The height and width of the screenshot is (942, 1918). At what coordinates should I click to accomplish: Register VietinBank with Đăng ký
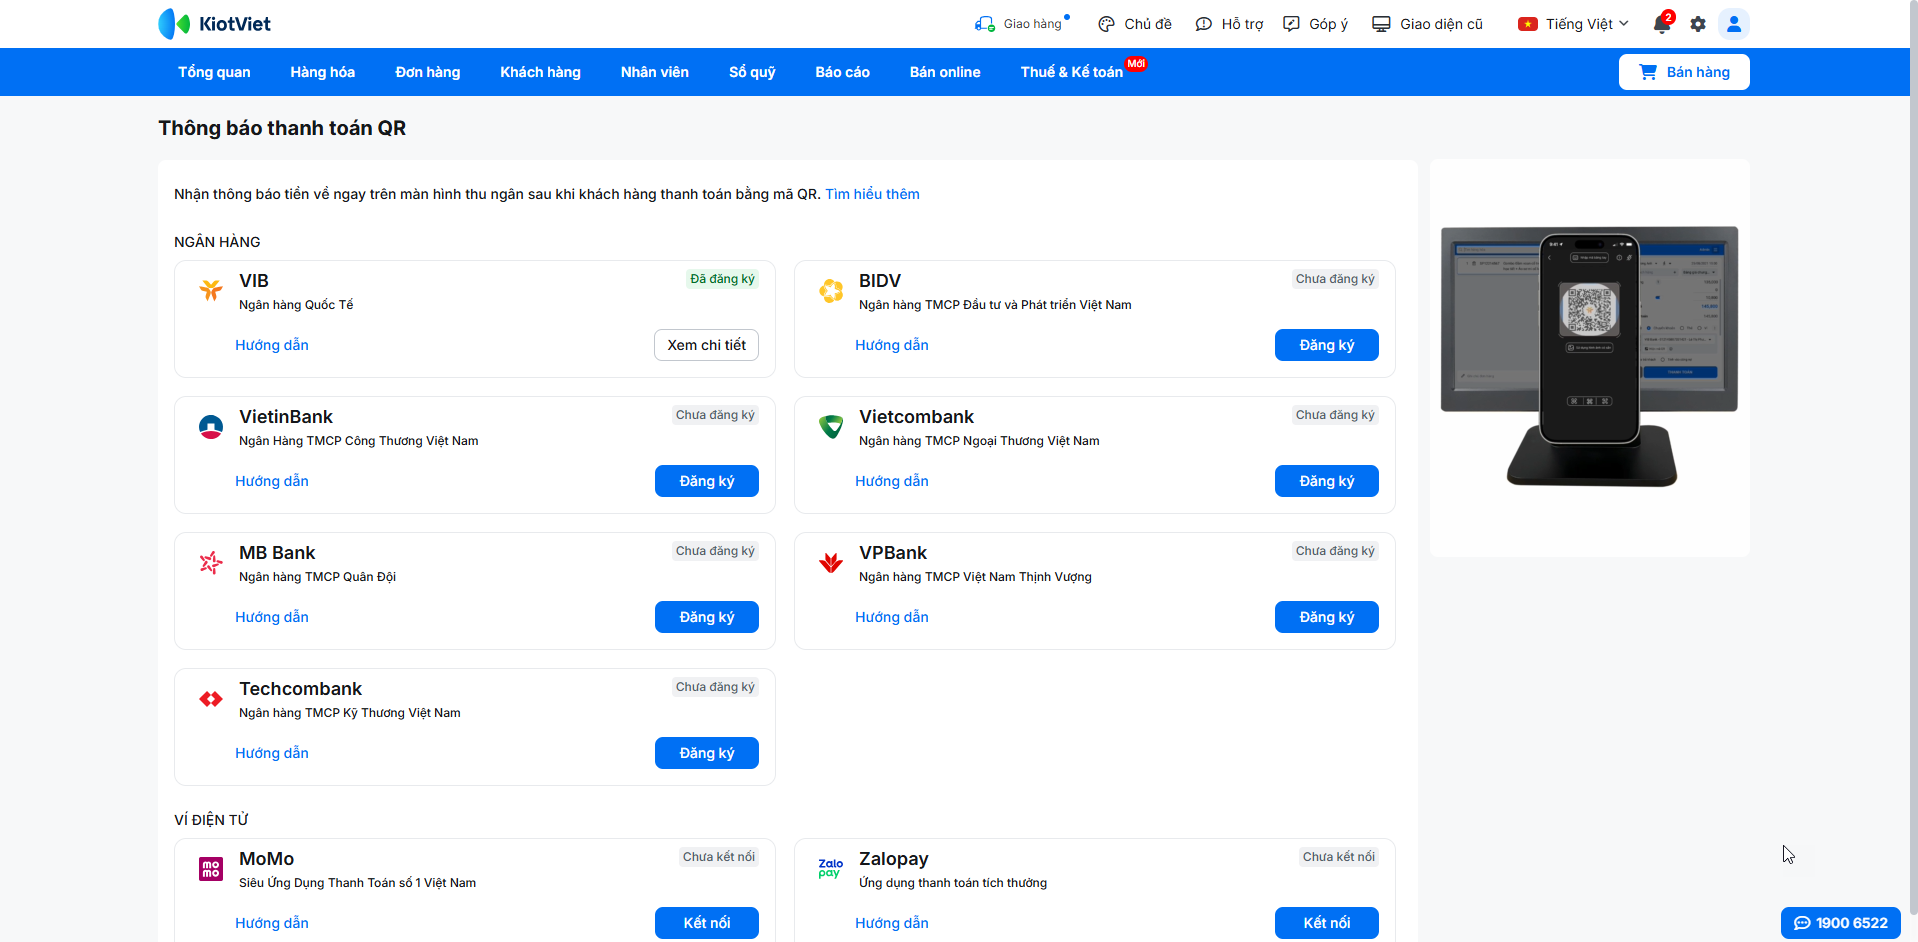pos(707,481)
